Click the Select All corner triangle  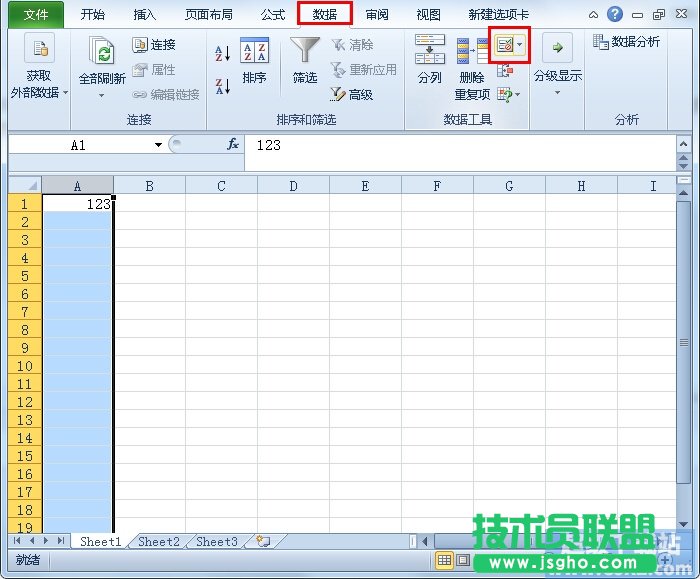(25, 185)
